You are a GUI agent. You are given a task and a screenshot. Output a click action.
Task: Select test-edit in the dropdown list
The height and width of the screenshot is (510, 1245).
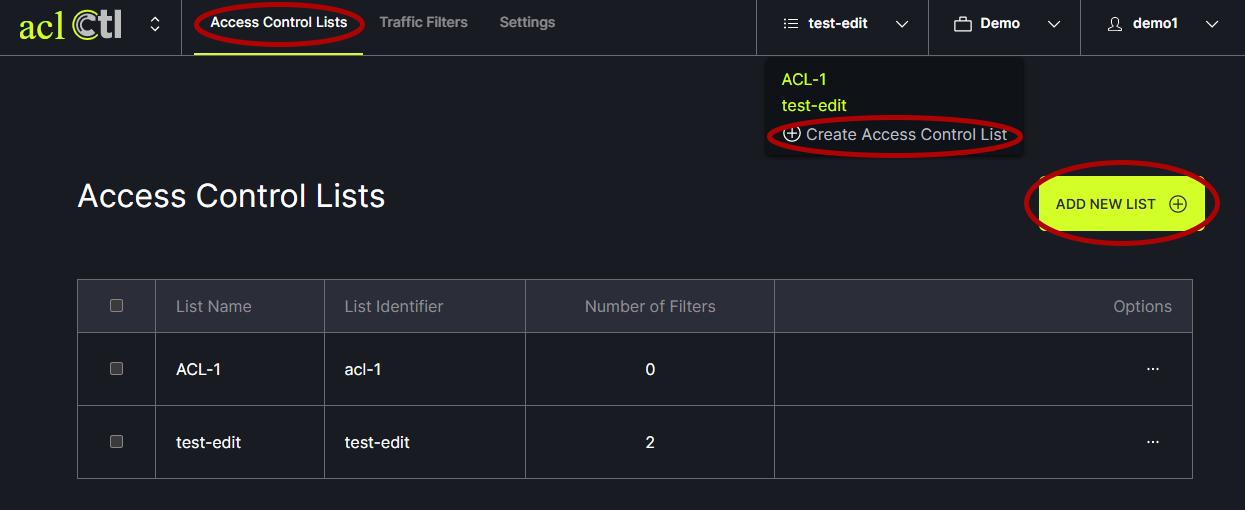[x=814, y=105]
